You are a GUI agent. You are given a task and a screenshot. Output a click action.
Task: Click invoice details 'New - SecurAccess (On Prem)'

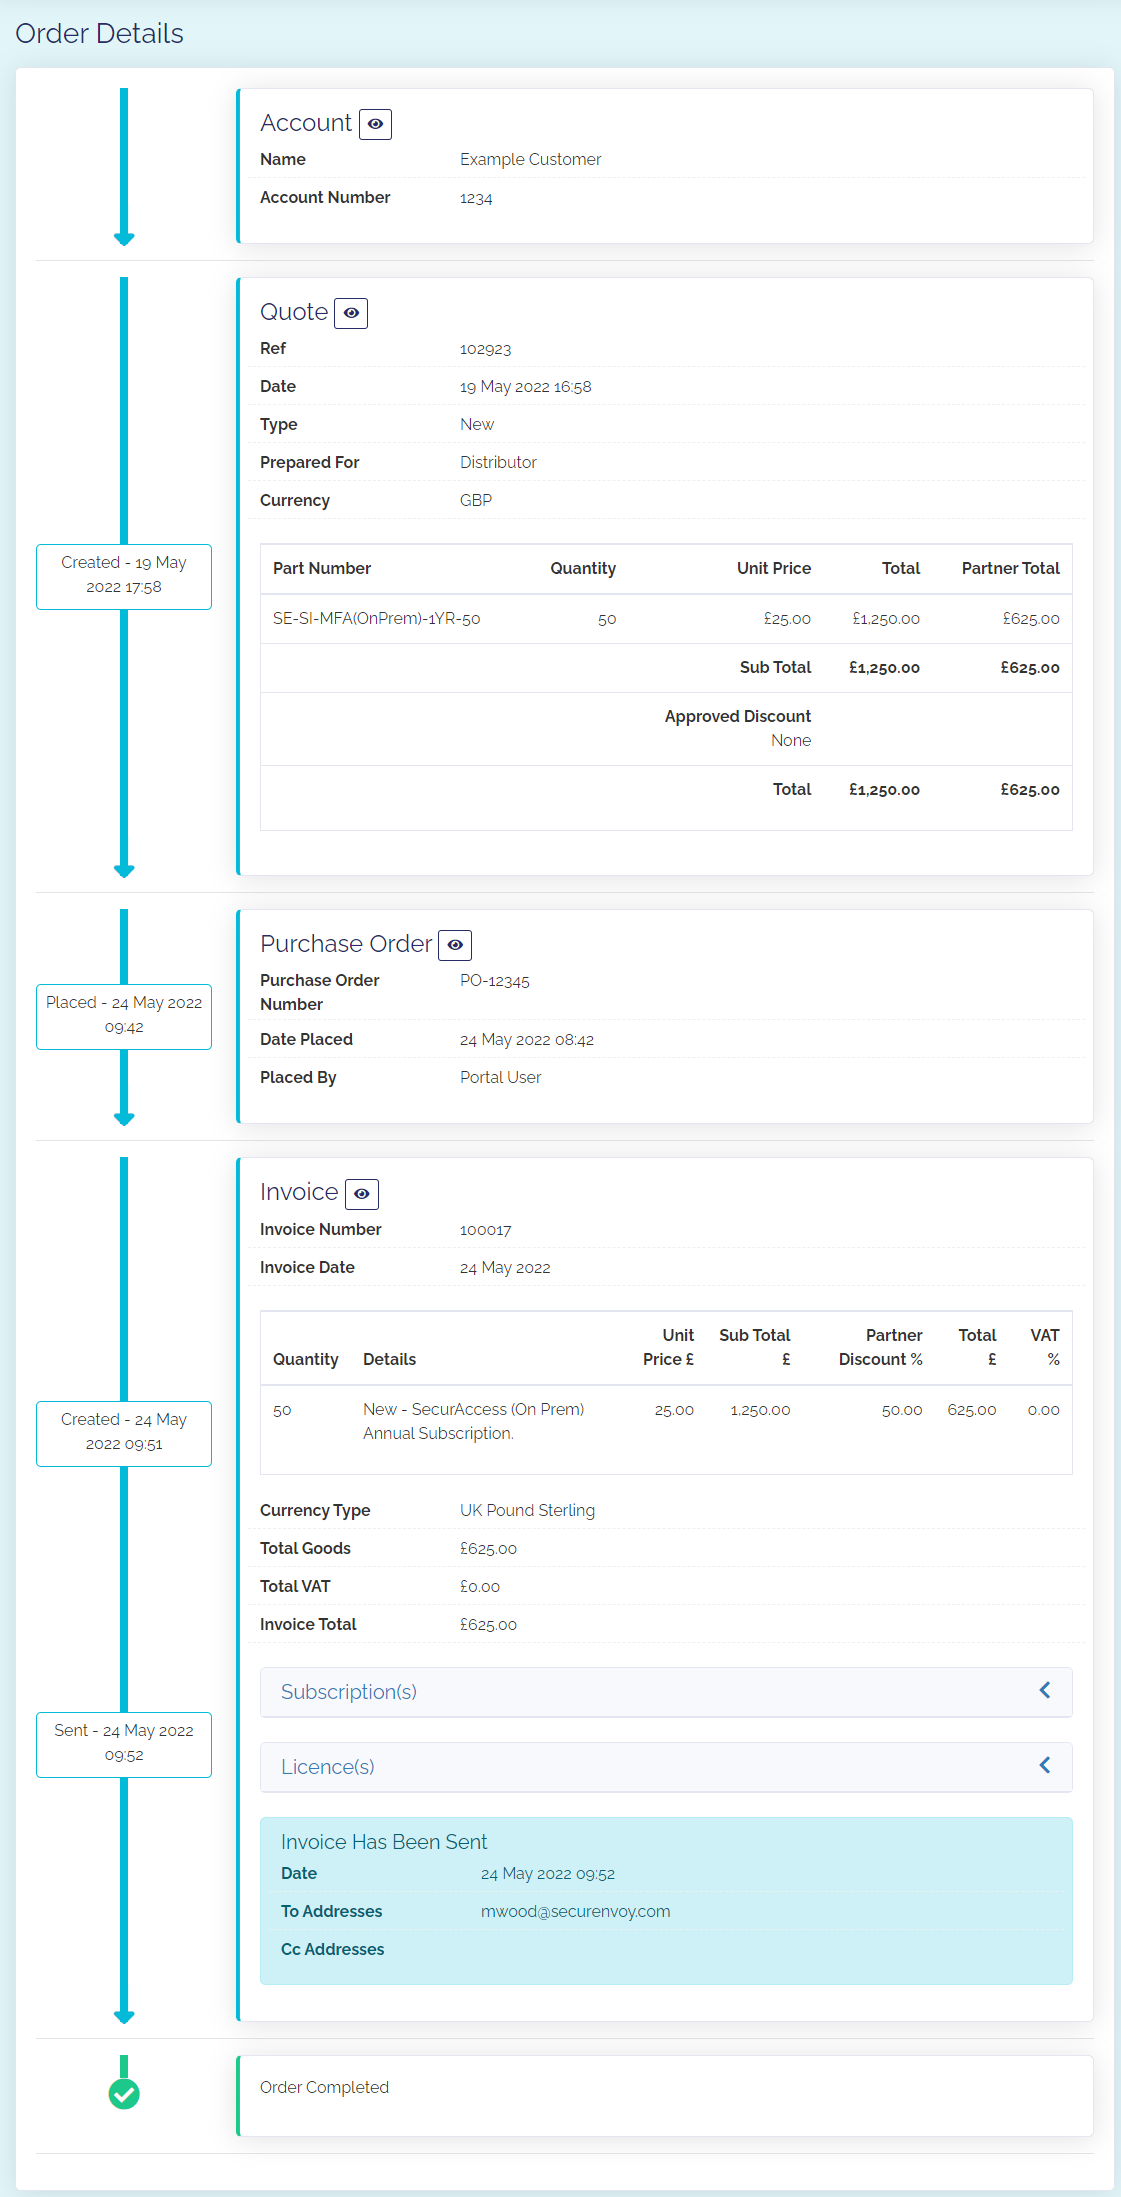click(474, 1410)
